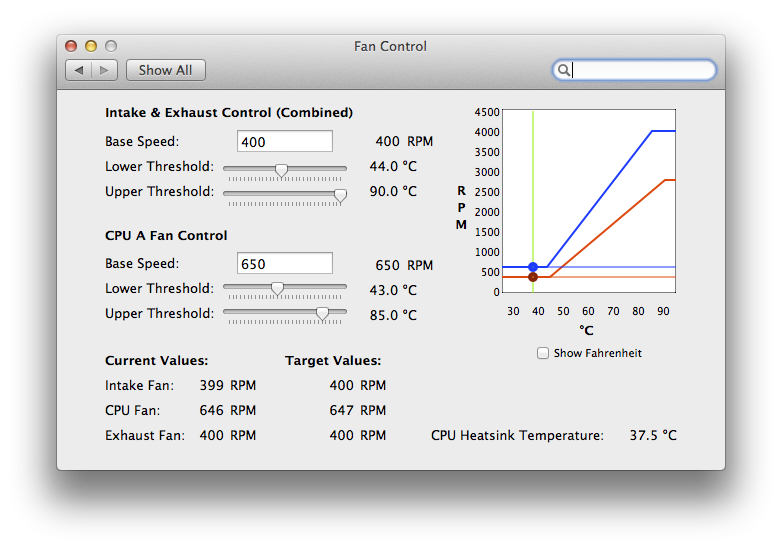Minimize the Fan Control window
Viewport: 782px width, 549px height.
tap(91, 46)
